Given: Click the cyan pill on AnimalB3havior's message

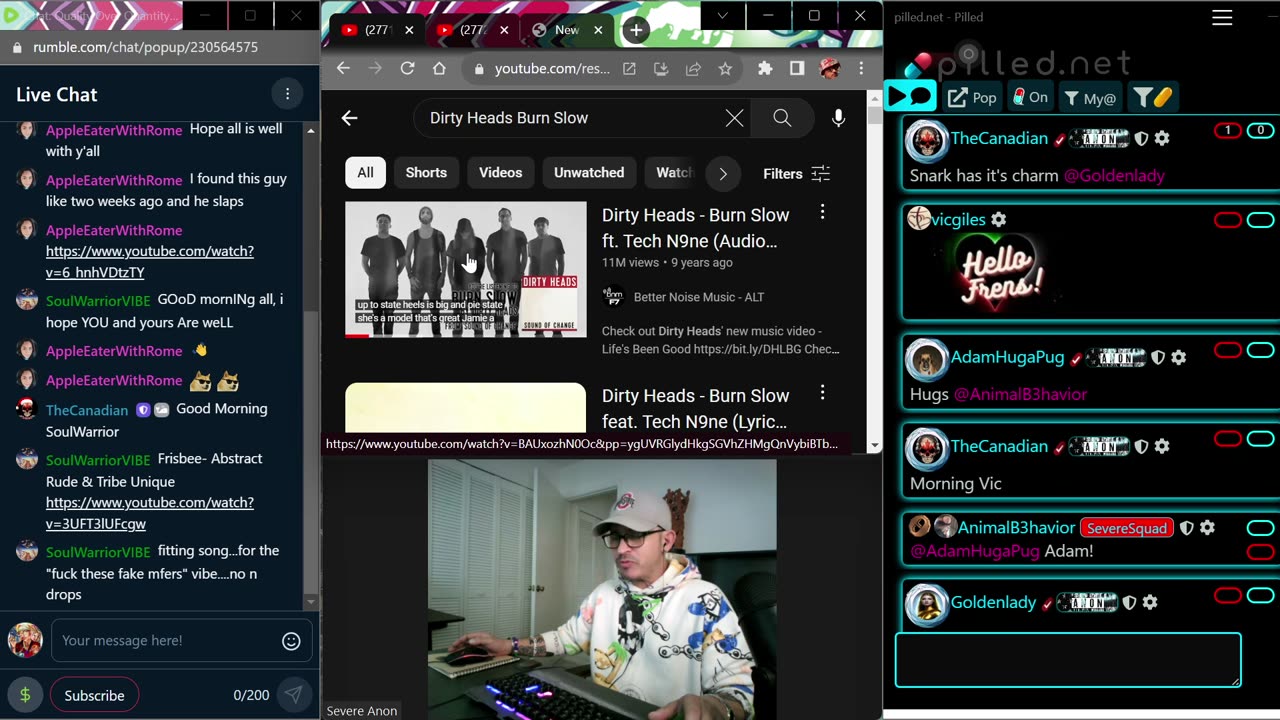Looking at the screenshot, I should pos(1260,527).
